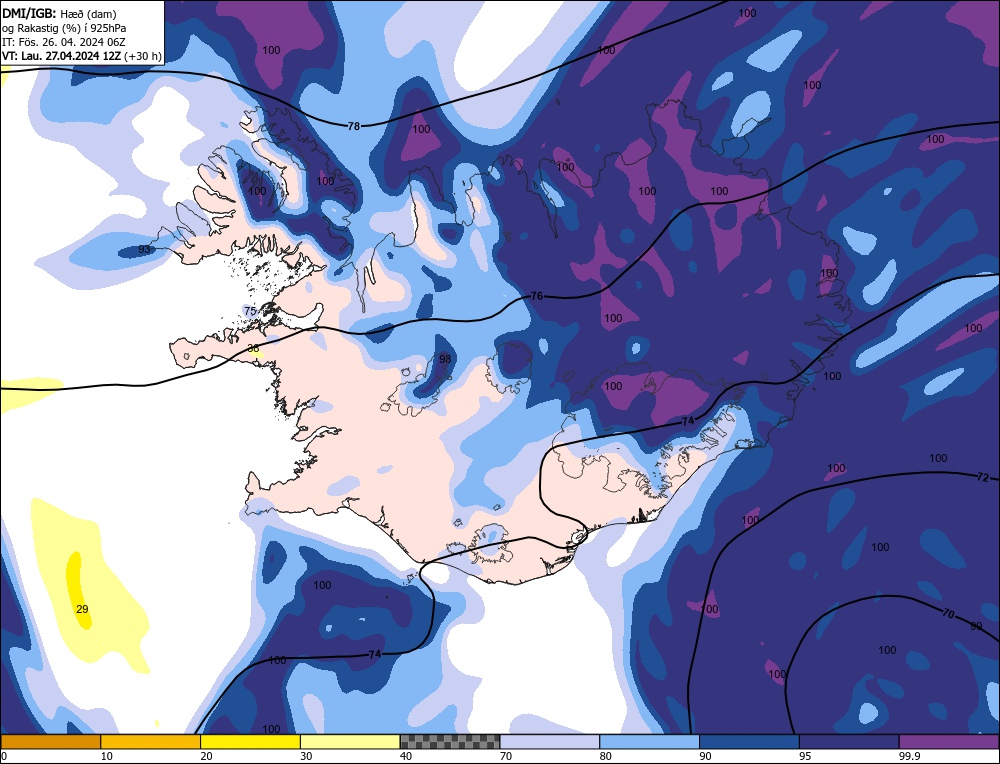Click the "98" humidity value
Image resolution: width=1000 pixels, height=764 pixels.
pos(445,359)
